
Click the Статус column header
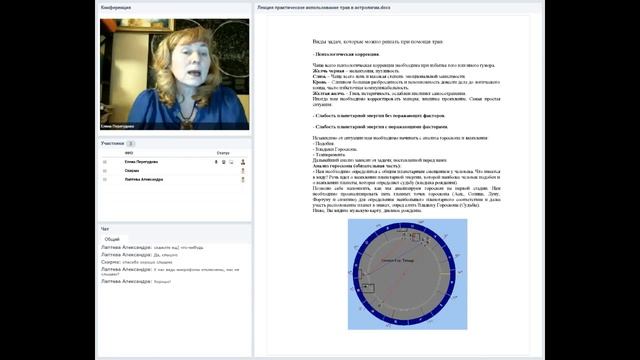pos(223,153)
